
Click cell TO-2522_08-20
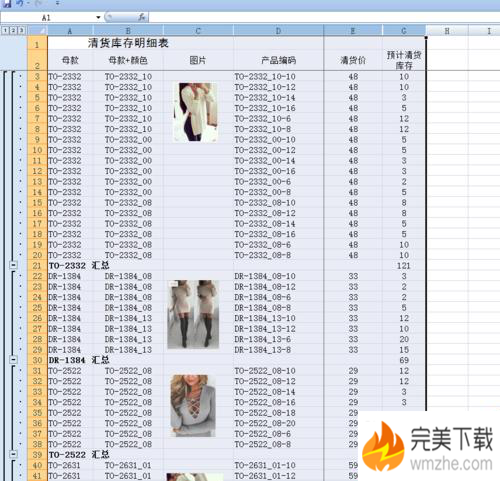[x=265, y=423]
